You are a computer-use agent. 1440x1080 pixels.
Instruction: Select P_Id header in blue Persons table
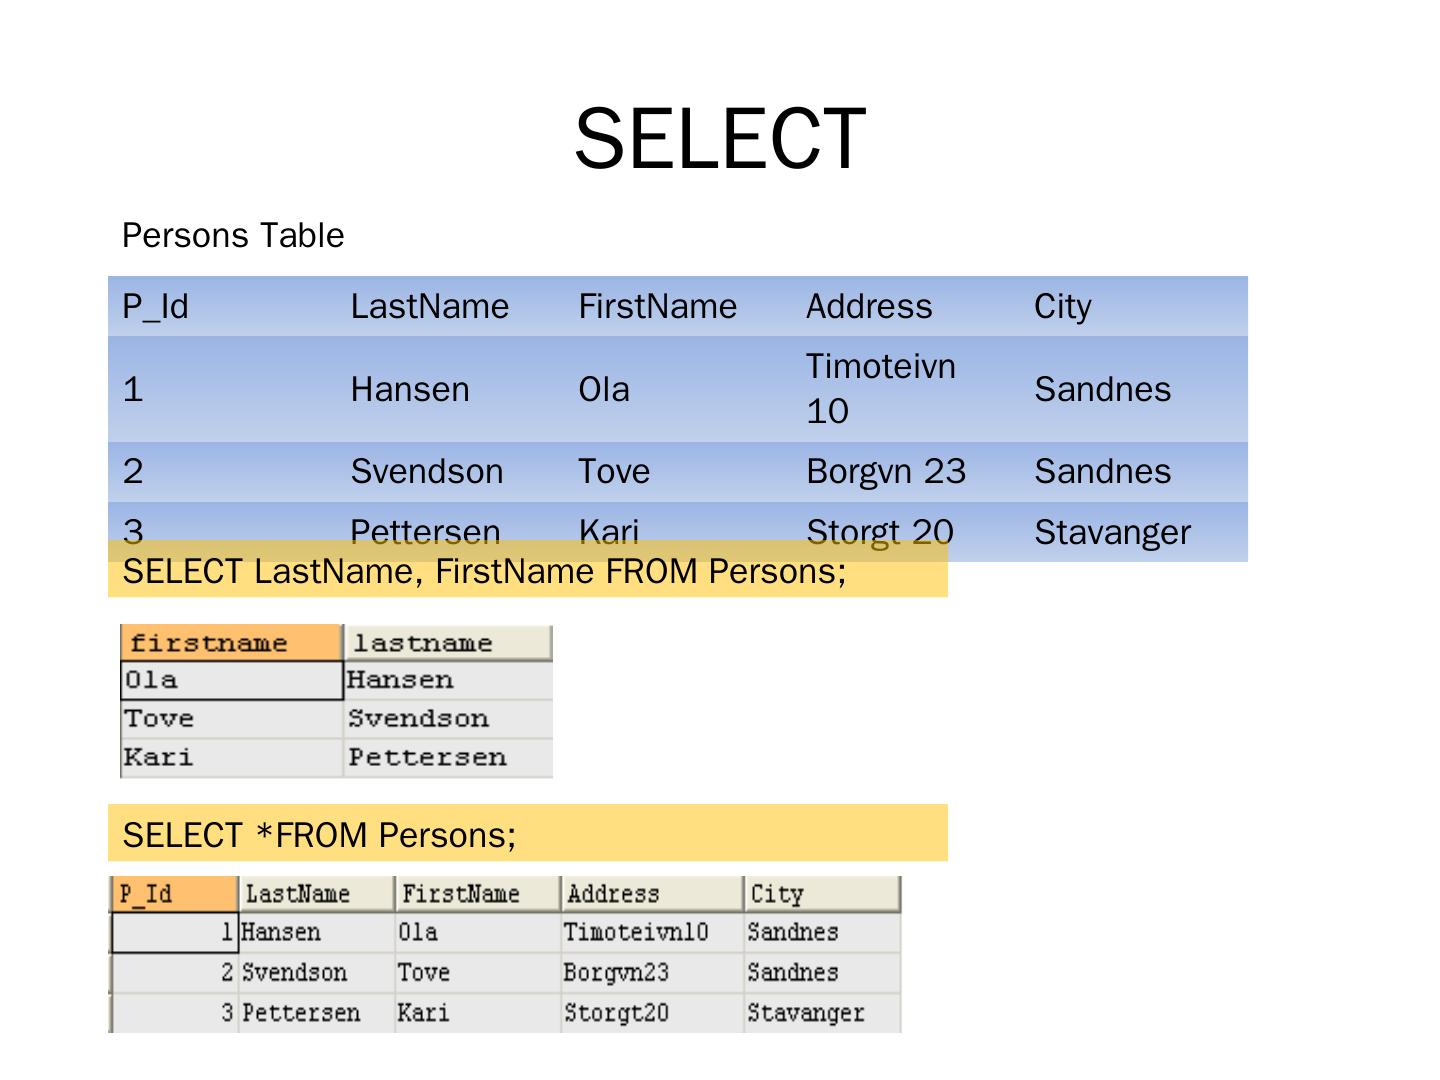(155, 306)
